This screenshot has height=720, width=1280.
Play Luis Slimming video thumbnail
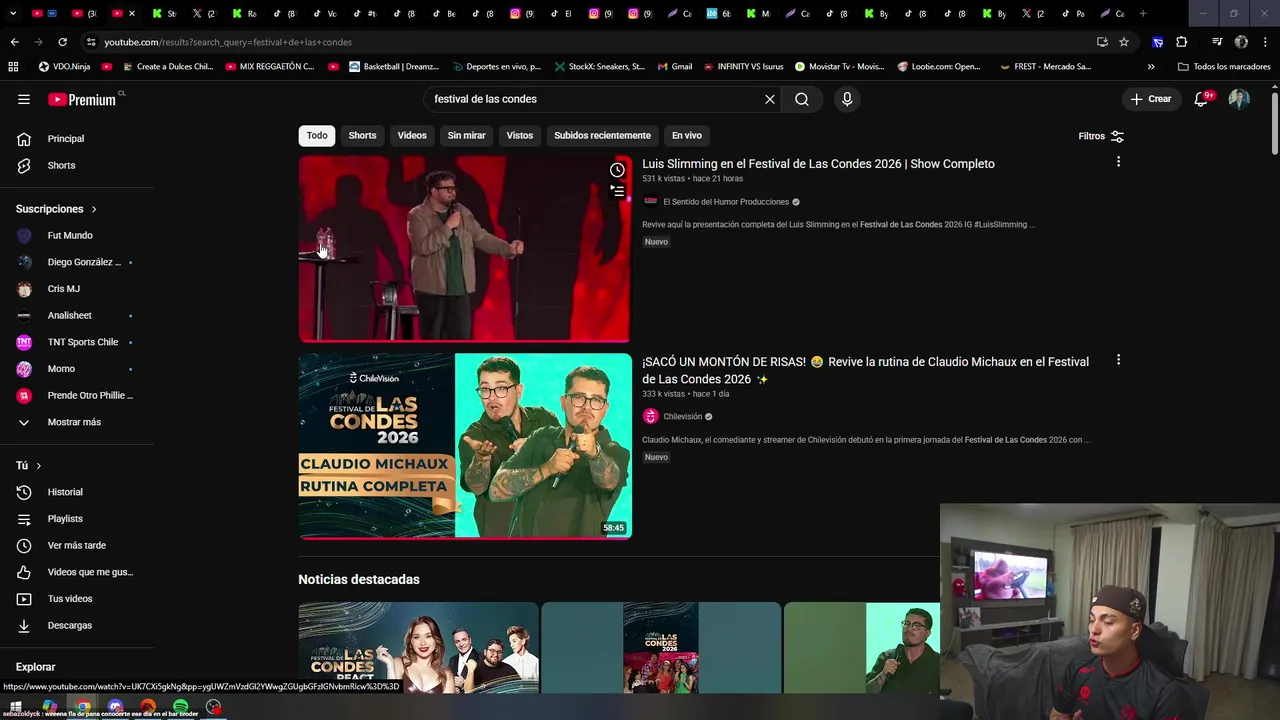coord(465,249)
